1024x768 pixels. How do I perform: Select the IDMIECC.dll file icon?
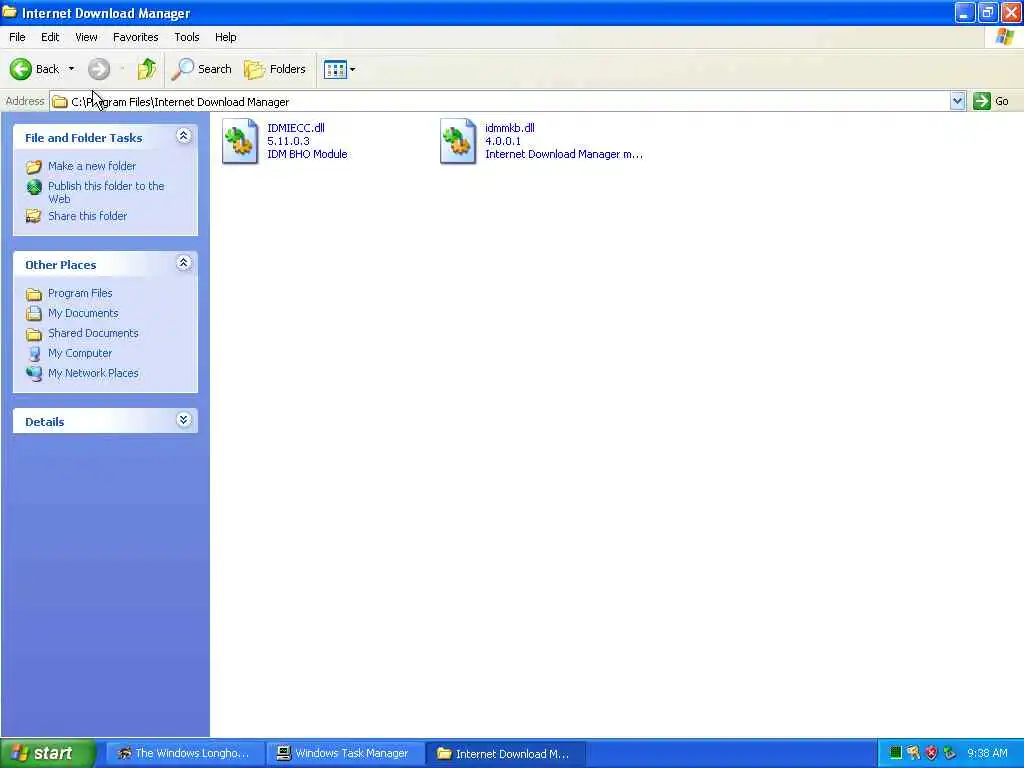(240, 140)
